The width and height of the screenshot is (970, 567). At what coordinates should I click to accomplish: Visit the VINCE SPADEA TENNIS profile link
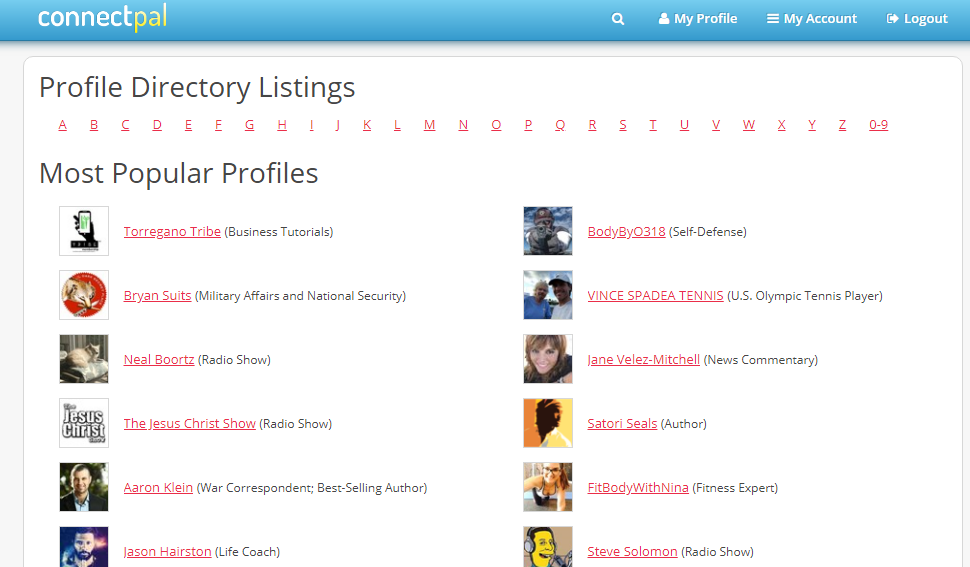pyautogui.click(x=655, y=296)
